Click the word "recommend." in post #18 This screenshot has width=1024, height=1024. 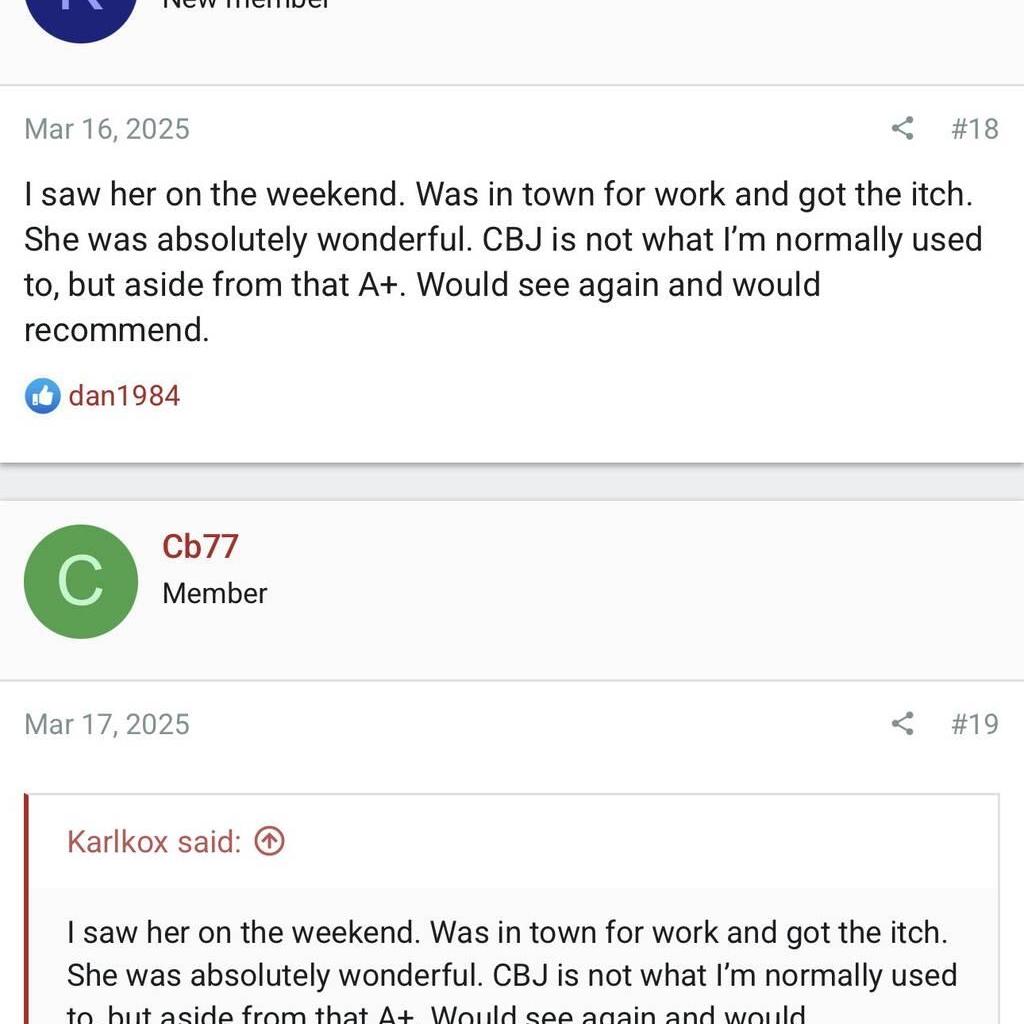click(116, 330)
